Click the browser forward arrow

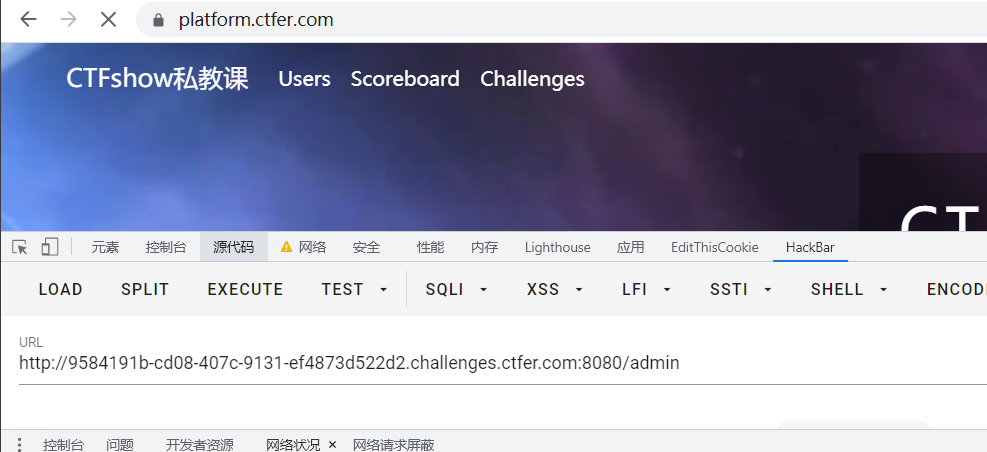[68, 20]
